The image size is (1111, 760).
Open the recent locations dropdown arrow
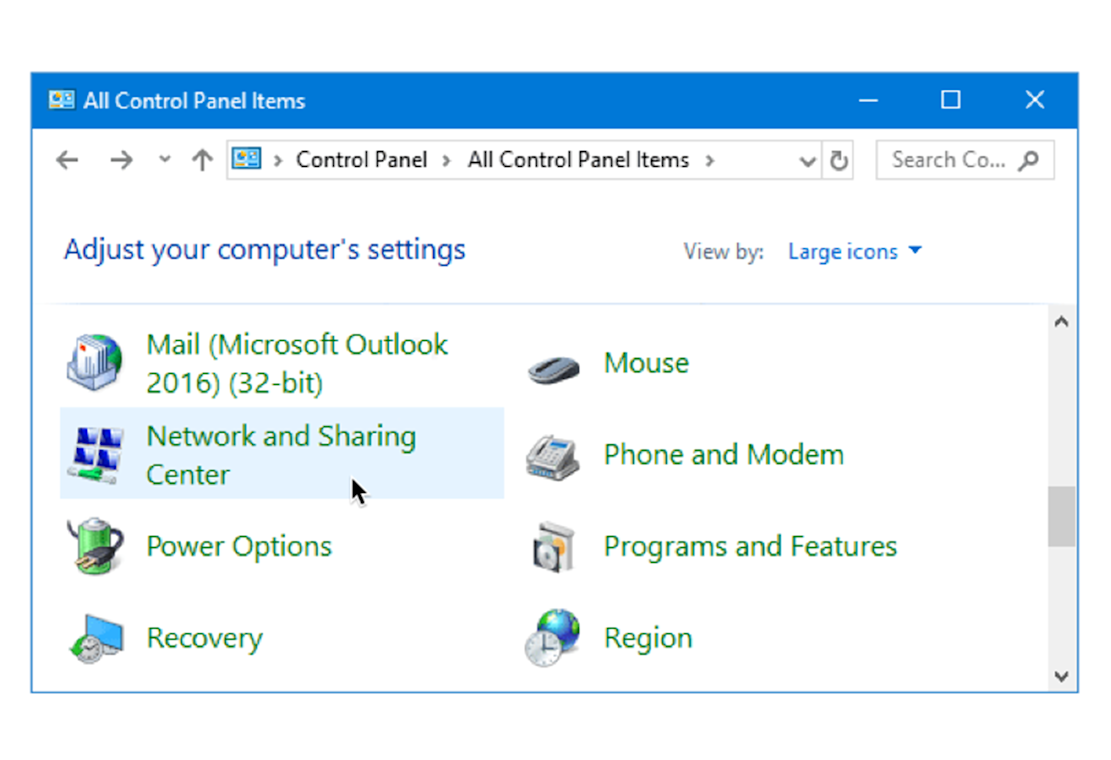tap(164, 159)
